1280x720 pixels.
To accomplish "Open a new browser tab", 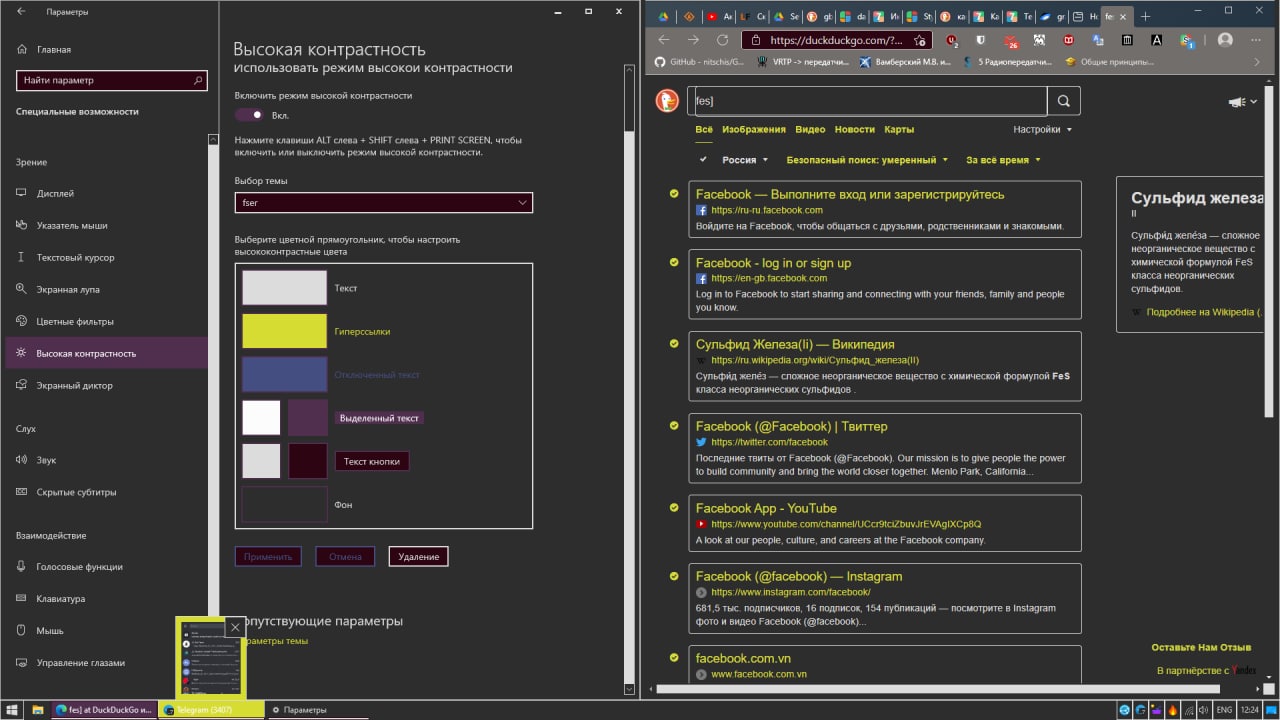I will pyautogui.click(x=1145, y=16).
